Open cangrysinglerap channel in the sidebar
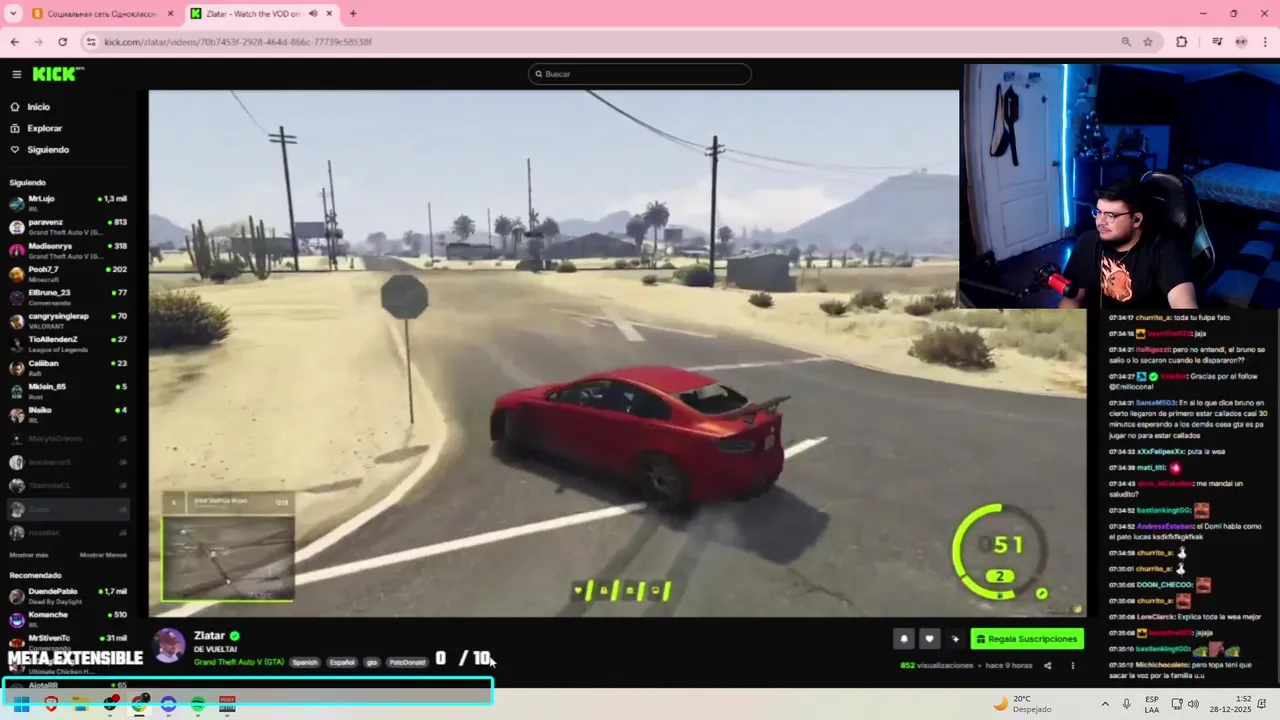Screen dimensions: 1280x720 pos(68,321)
